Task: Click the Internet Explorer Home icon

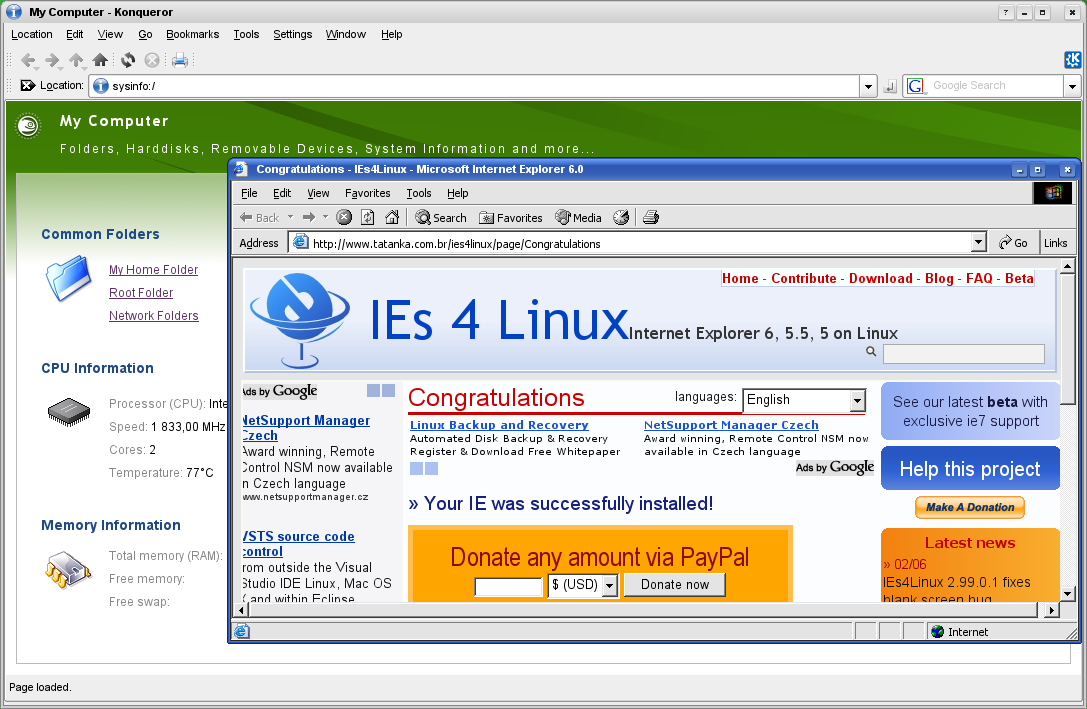Action: click(x=392, y=217)
